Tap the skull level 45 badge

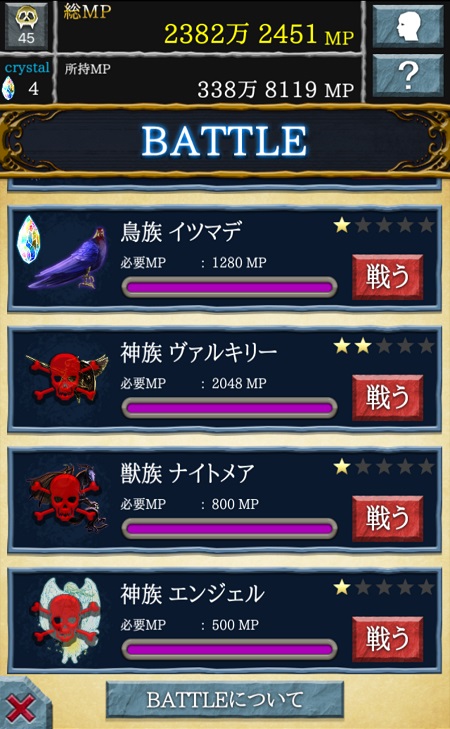(26, 26)
